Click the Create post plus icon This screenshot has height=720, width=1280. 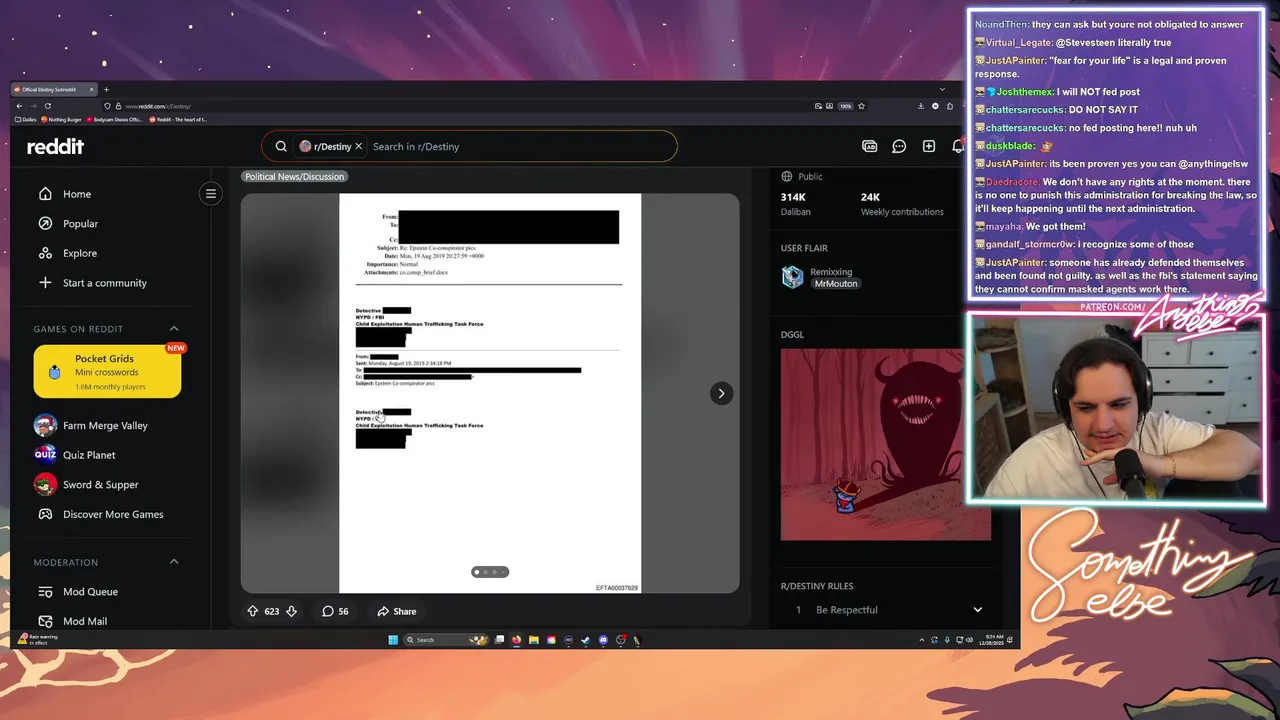929,146
